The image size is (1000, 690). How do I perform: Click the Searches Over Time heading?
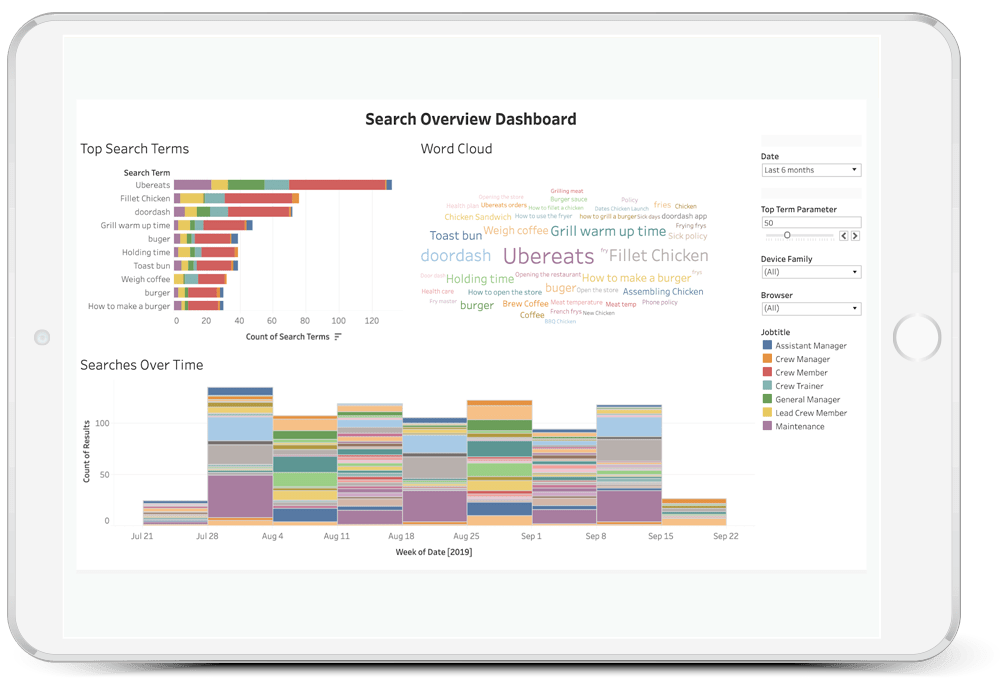coord(142,365)
